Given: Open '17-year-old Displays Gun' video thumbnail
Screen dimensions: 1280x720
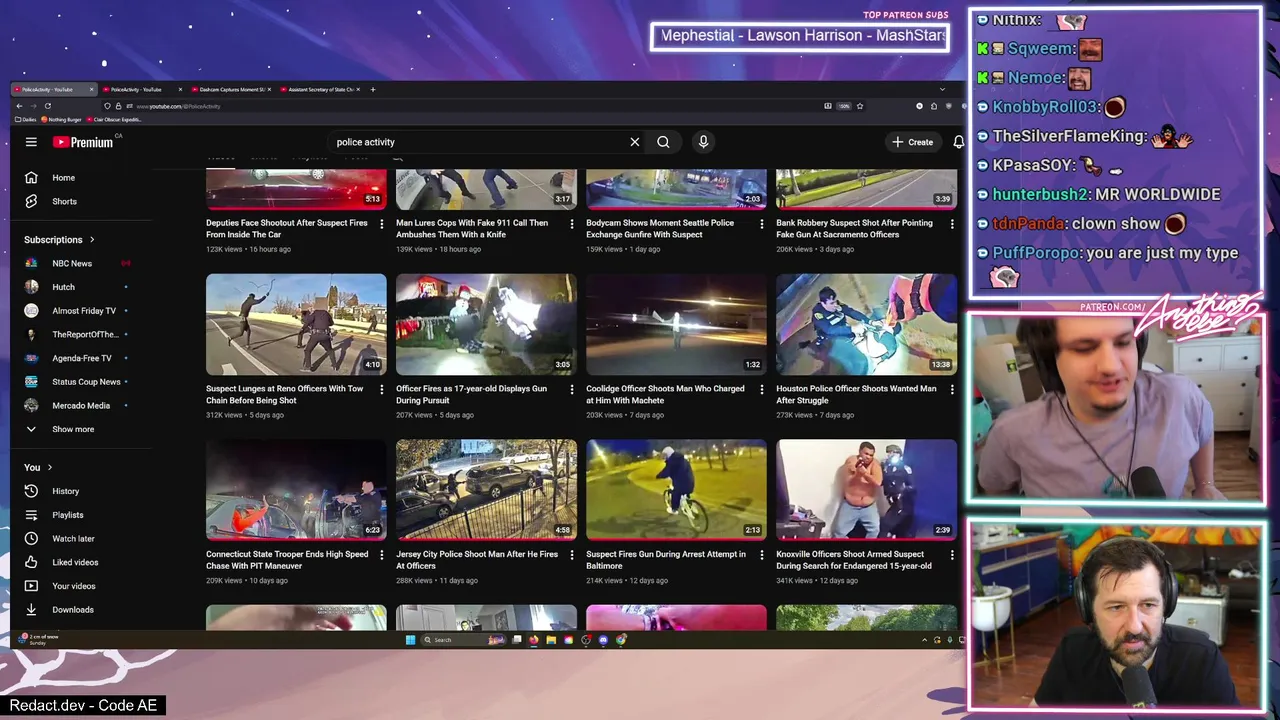Looking at the screenshot, I should tap(486, 324).
